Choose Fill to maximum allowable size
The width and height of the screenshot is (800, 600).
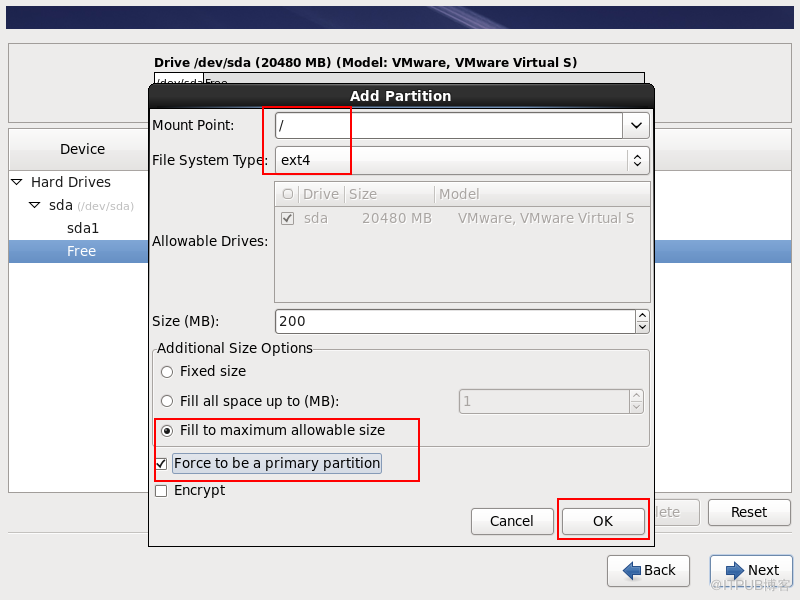[x=167, y=430]
